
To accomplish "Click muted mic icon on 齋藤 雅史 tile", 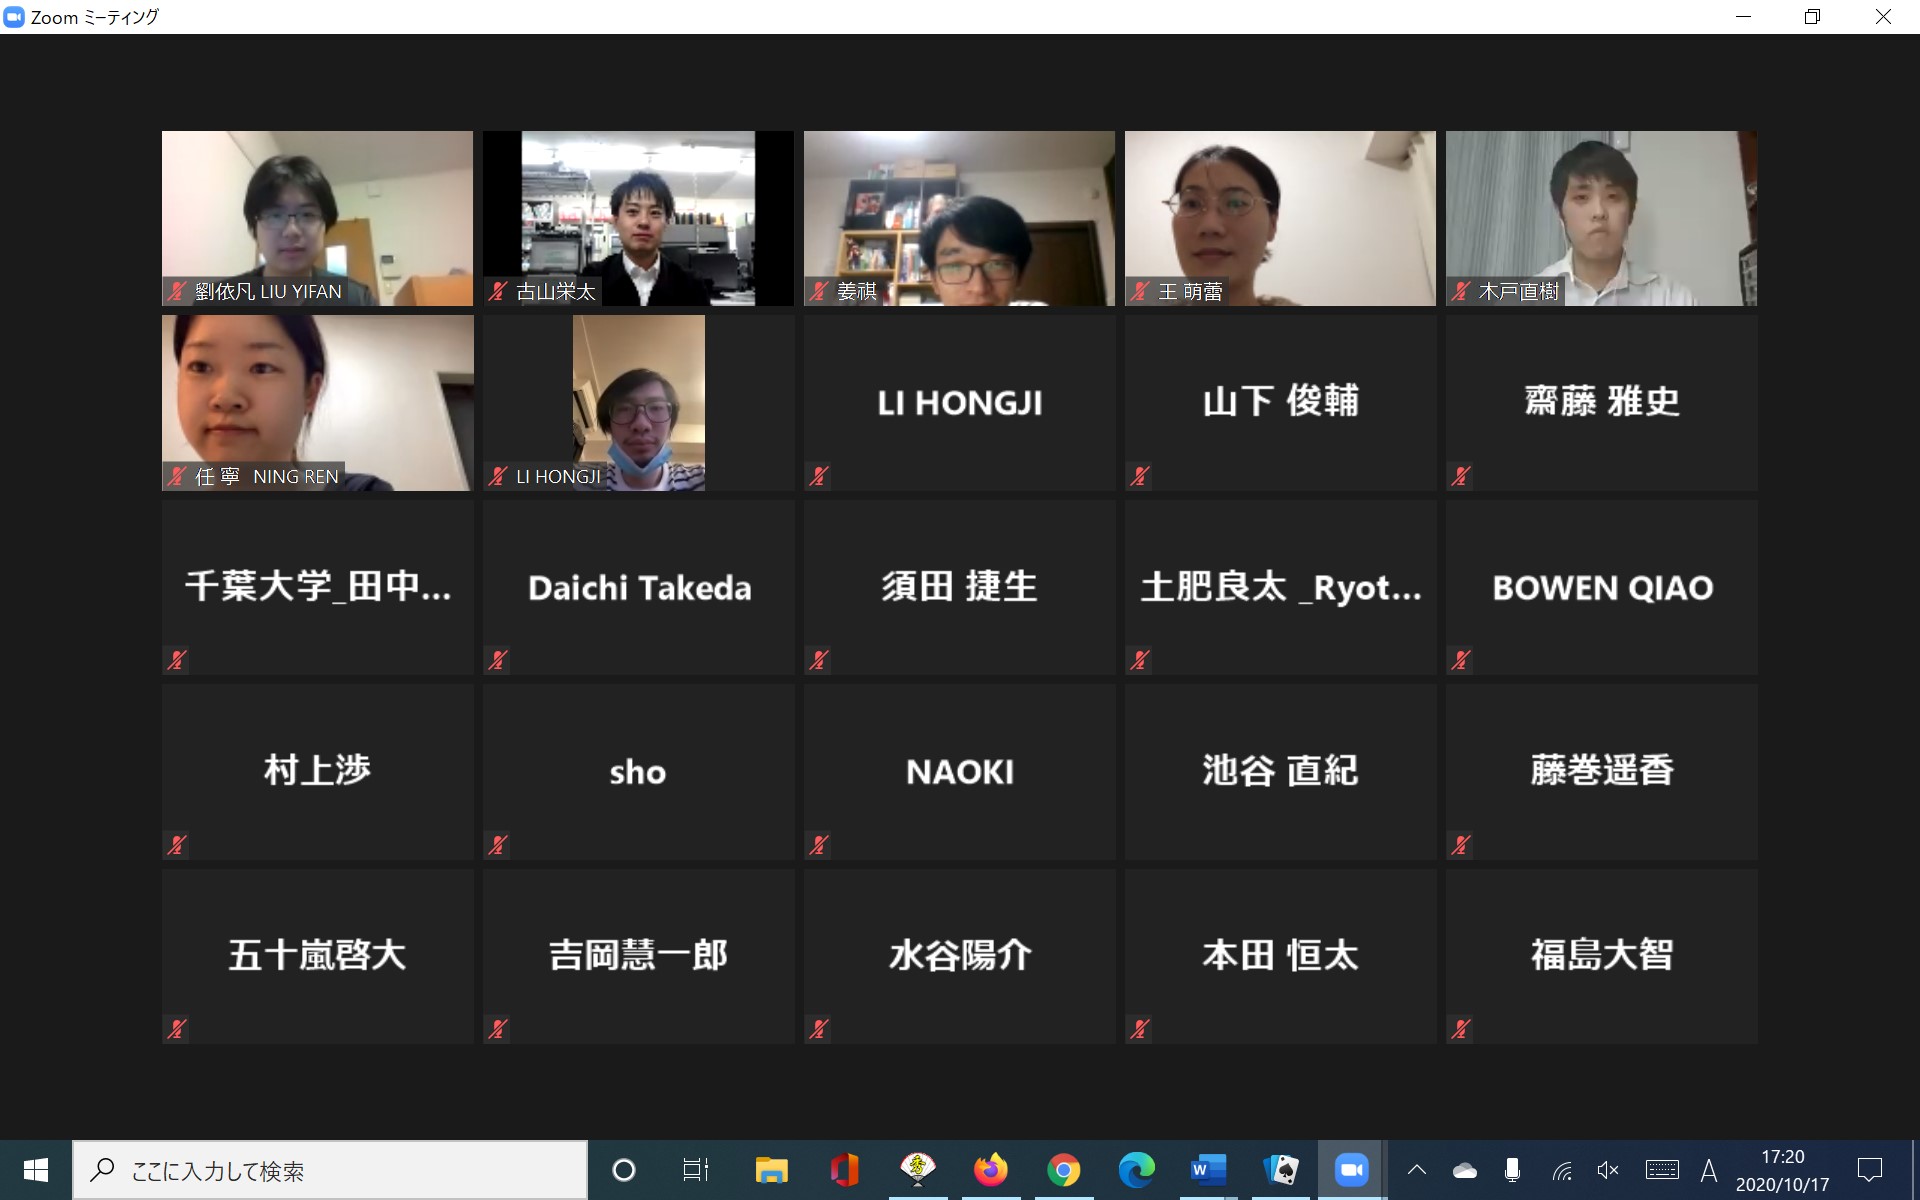I will (x=1461, y=476).
